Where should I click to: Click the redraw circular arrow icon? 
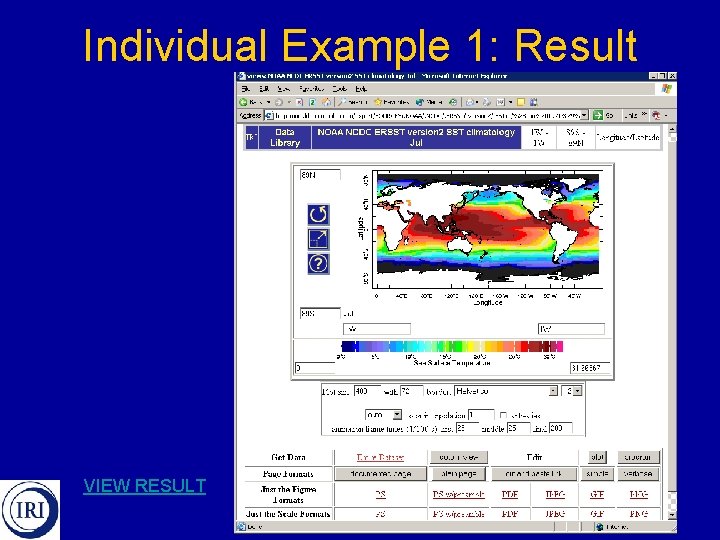pyautogui.click(x=318, y=214)
